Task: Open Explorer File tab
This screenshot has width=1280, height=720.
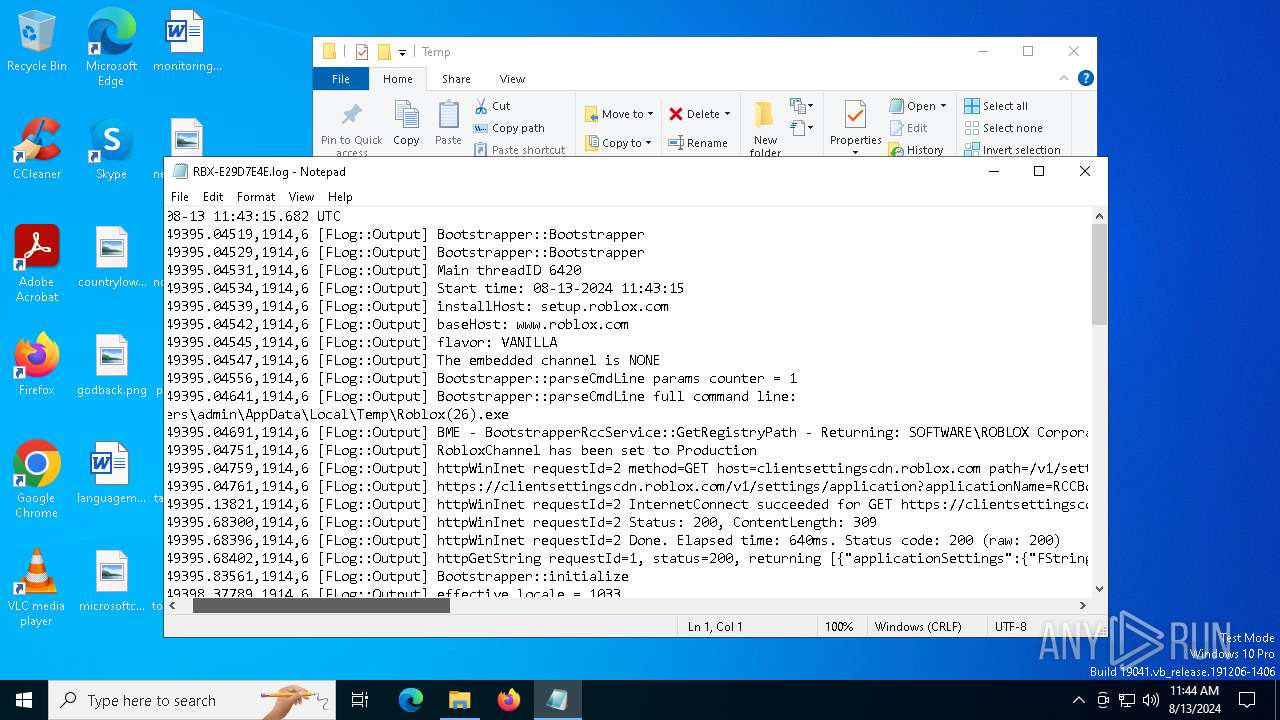Action: point(341,79)
